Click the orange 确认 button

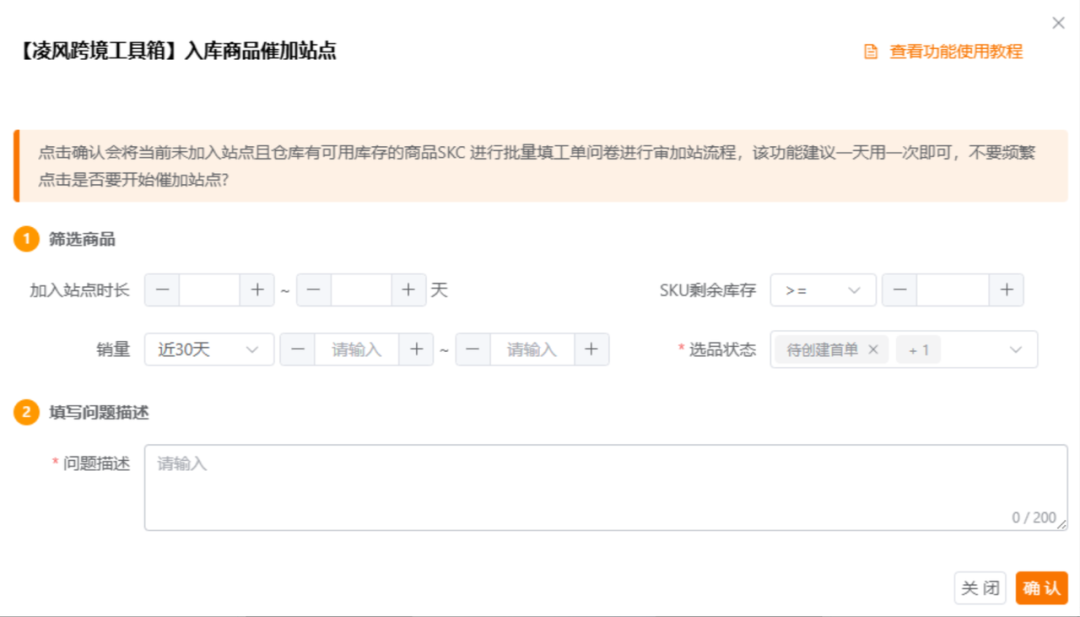(x=1041, y=588)
